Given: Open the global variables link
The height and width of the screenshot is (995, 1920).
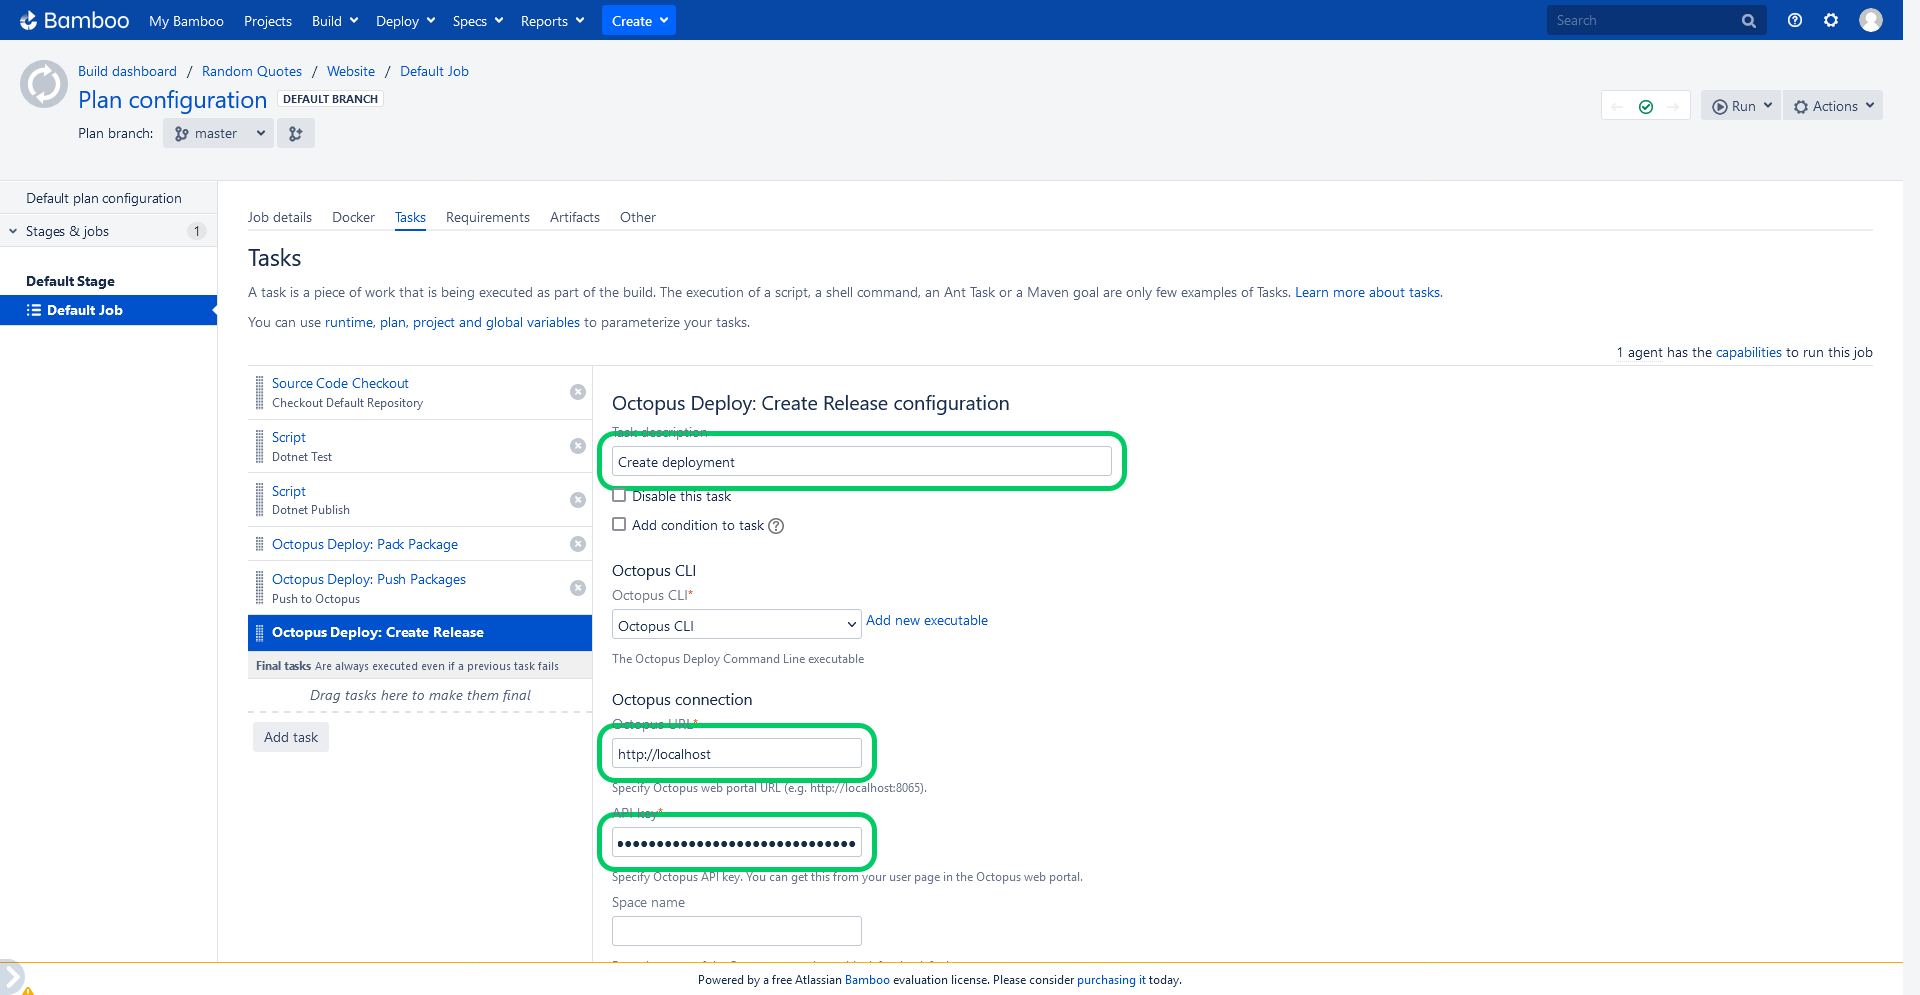Looking at the screenshot, I should point(452,322).
